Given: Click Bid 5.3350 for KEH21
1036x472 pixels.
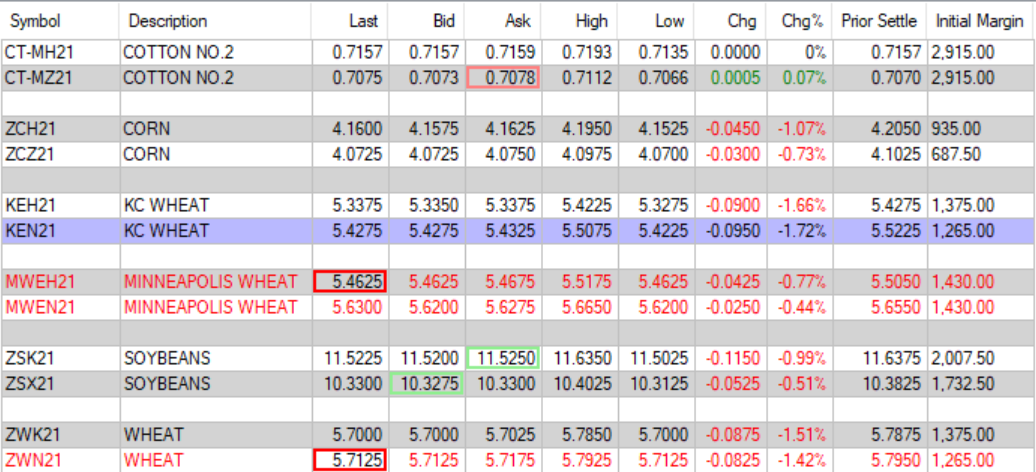Looking at the screenshot, I should tap(426, 206).
